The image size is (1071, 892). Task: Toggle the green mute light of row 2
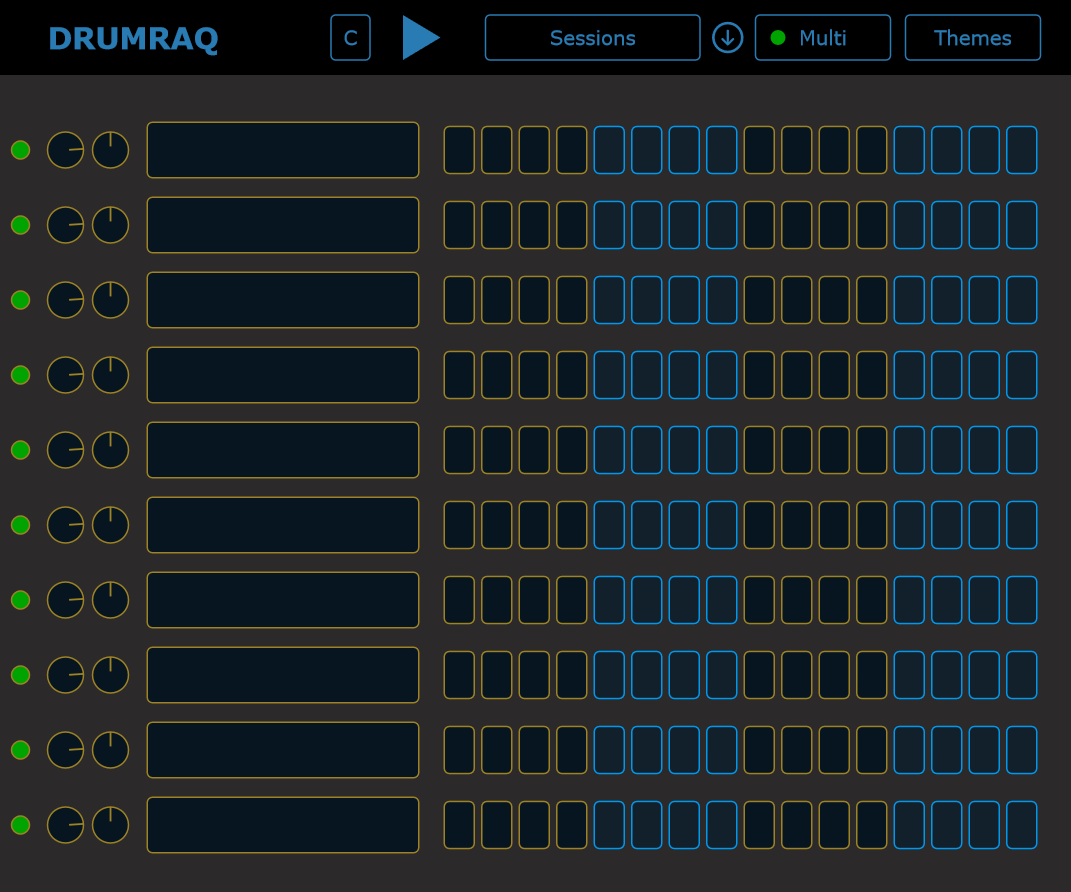pyautogui.click(x=20, y=225)
